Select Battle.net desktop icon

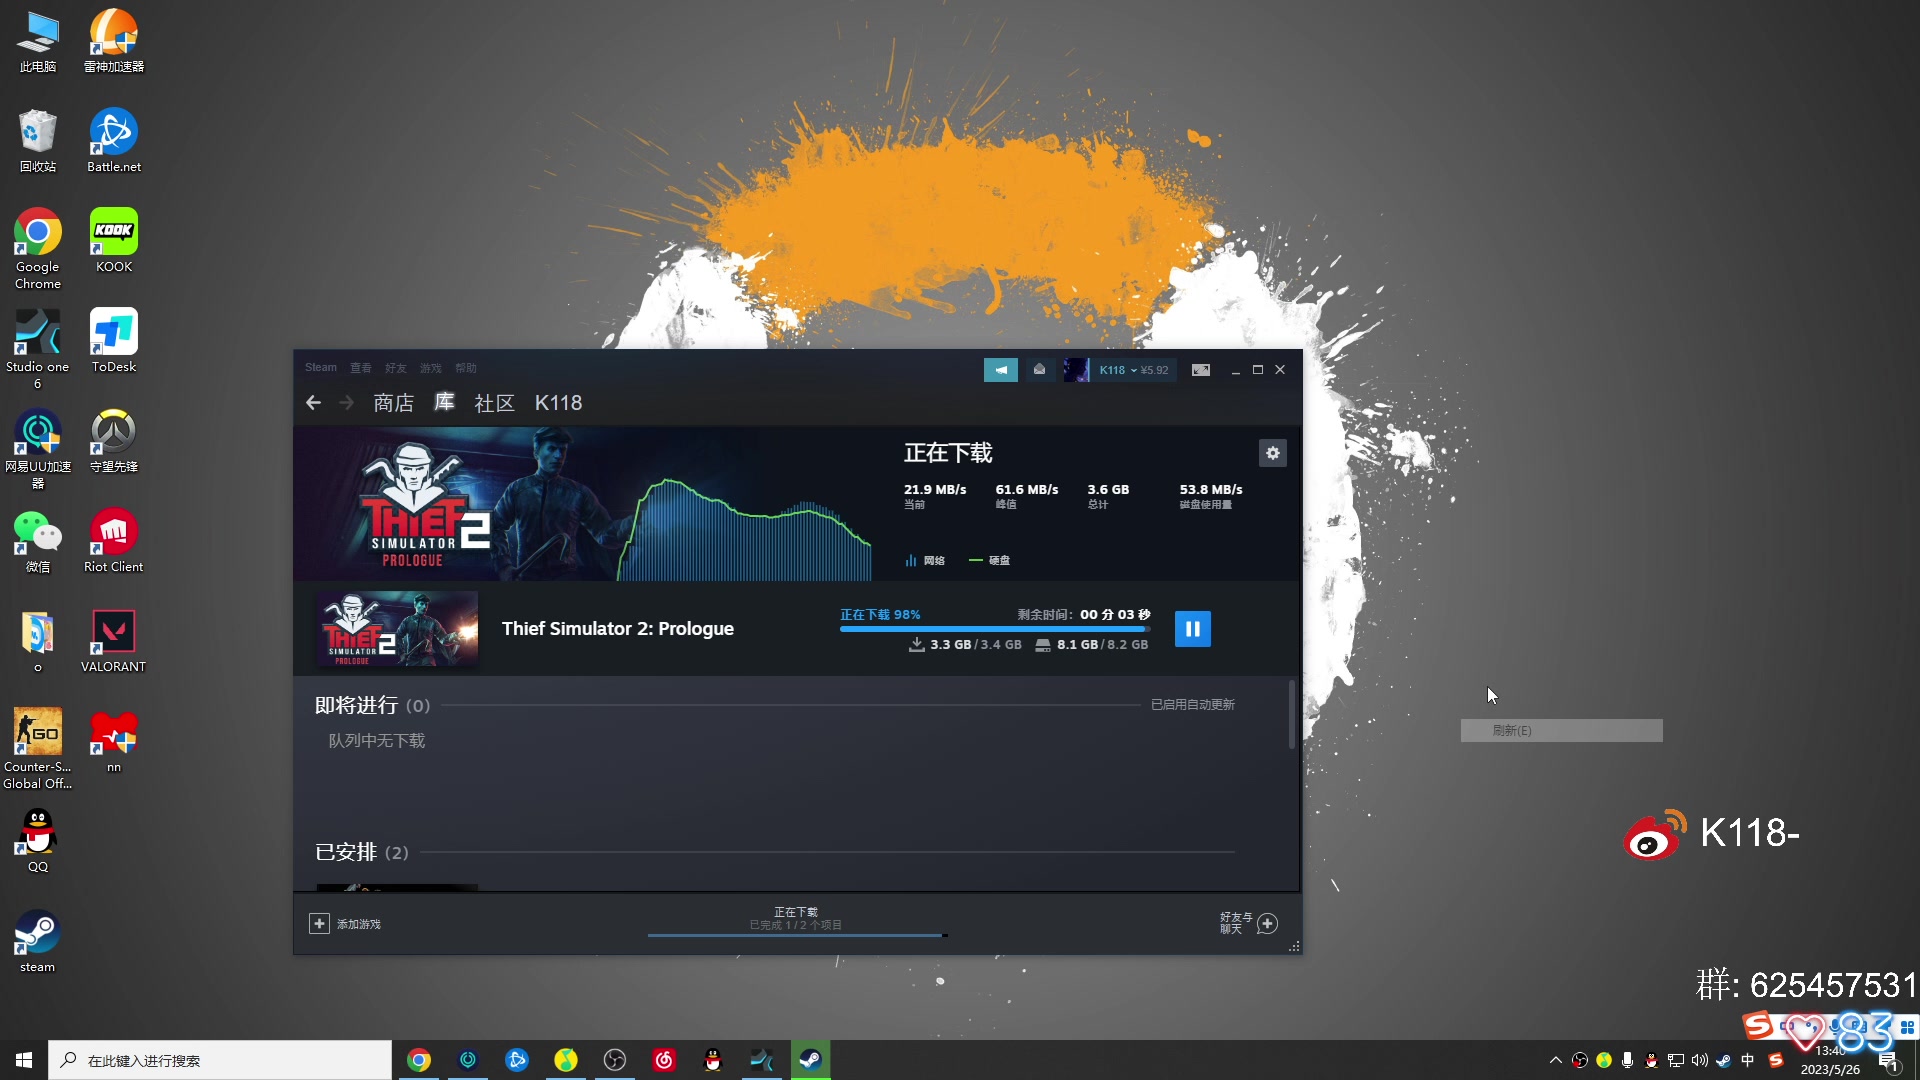(114, 141)
